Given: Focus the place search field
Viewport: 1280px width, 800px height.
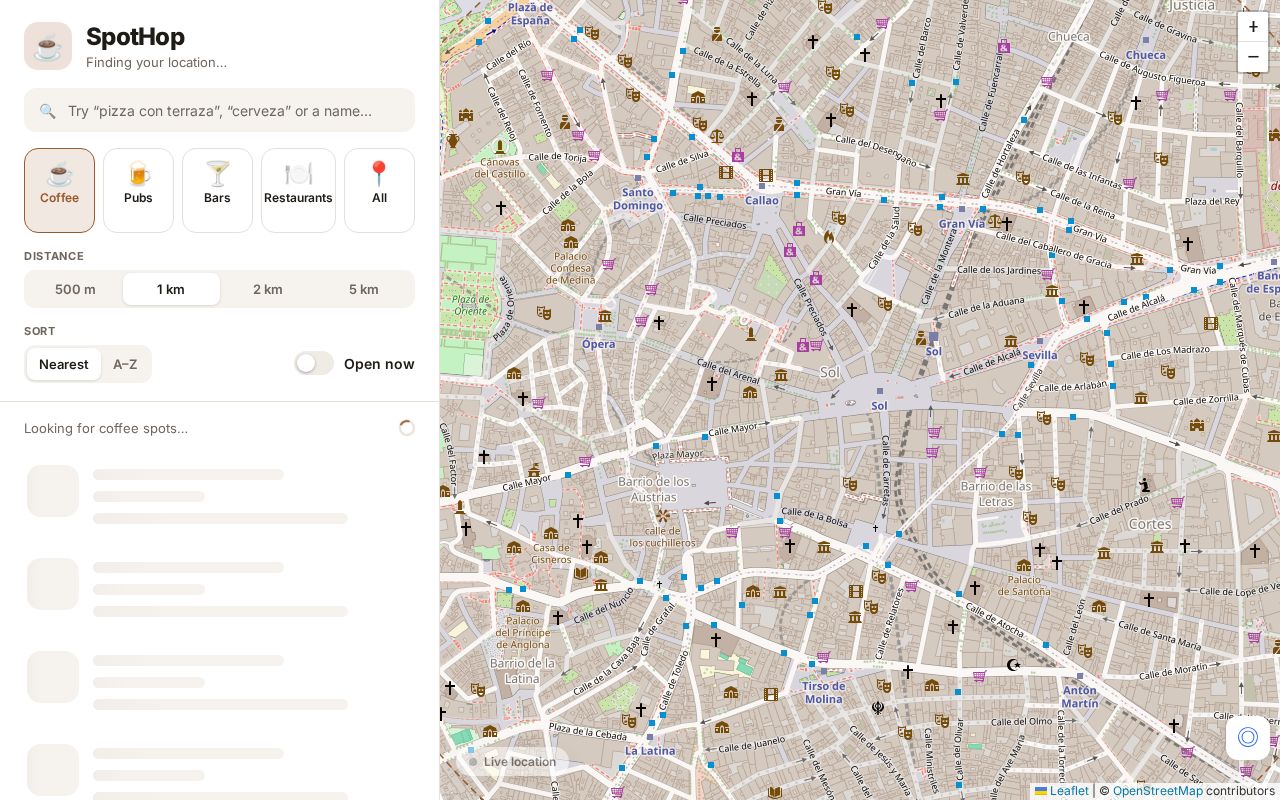Looking at the screenshot, I should click(x=219, y=110).
